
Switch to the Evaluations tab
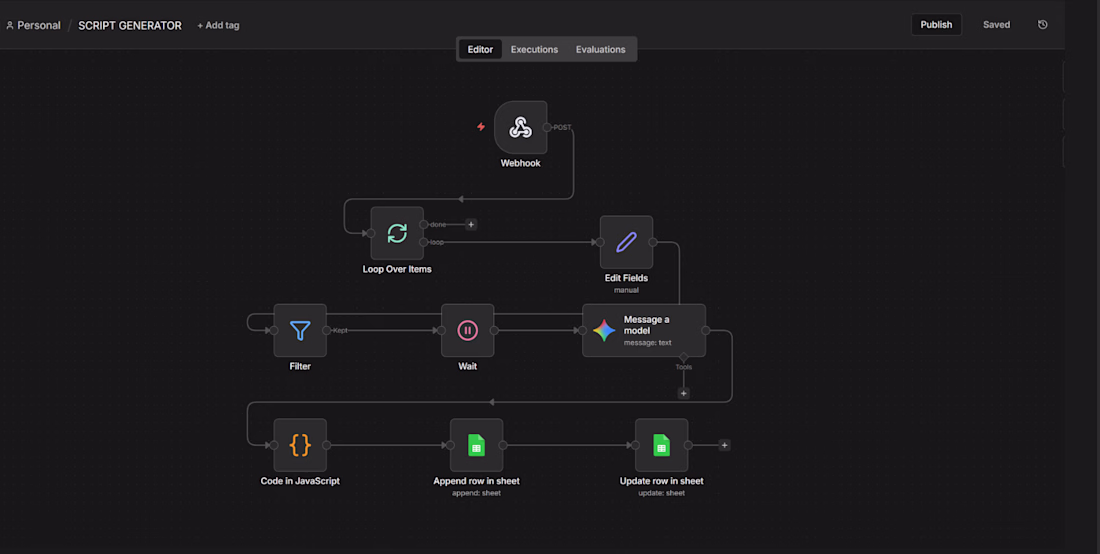[x=601, y=49]
